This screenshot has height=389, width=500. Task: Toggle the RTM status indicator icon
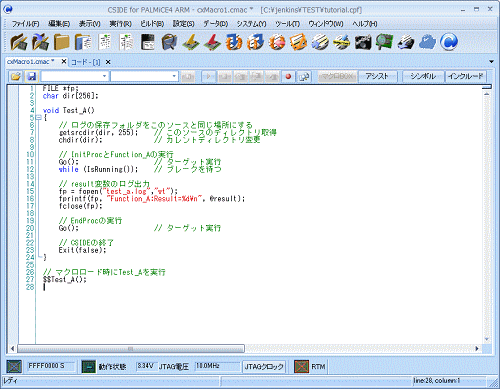click(301, 367)
